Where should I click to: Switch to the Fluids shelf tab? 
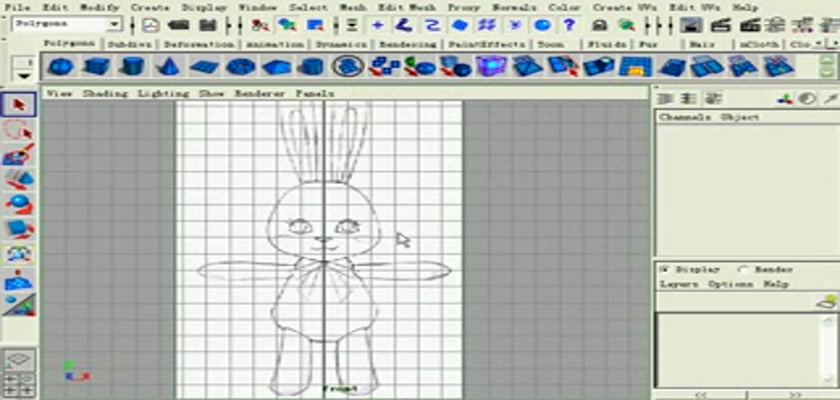[607, 44]
